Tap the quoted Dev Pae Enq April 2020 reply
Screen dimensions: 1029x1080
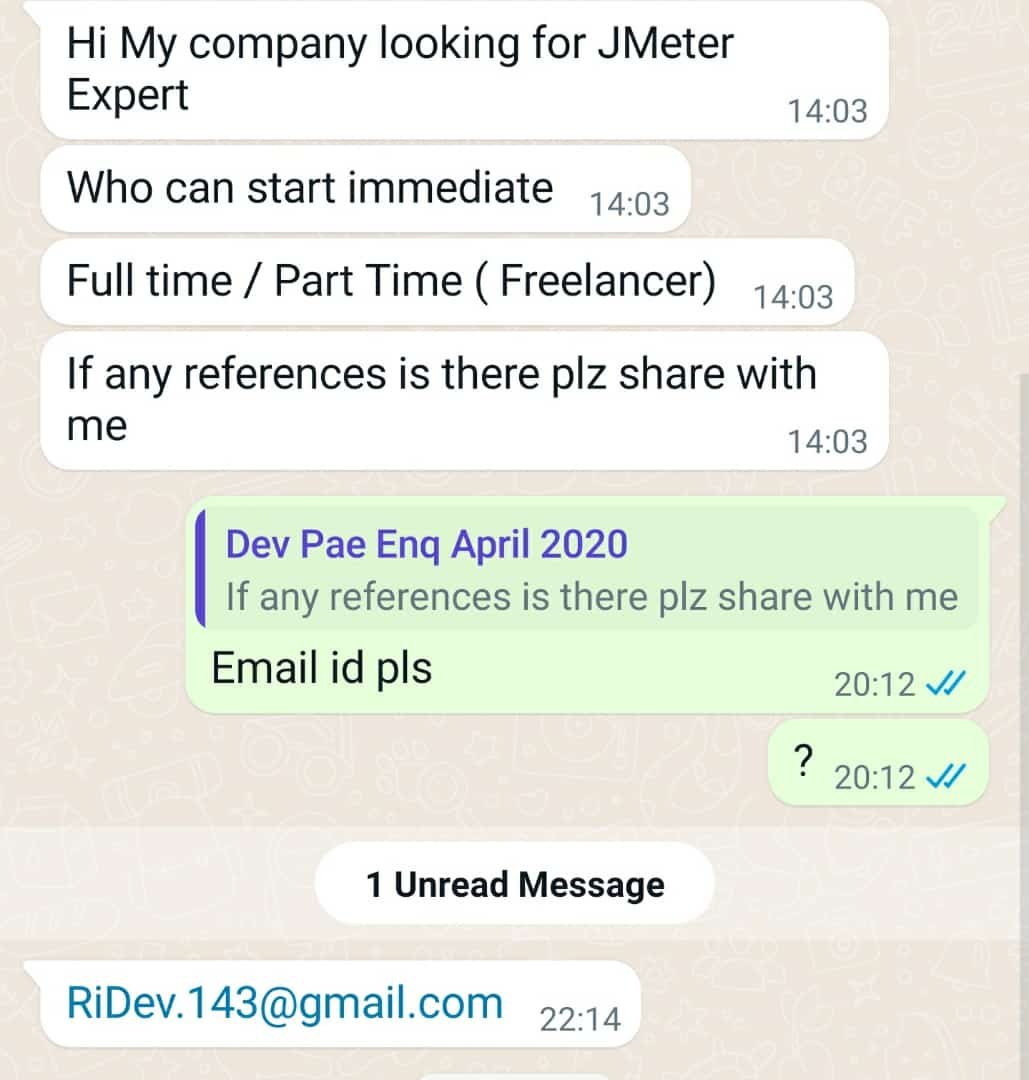588,569
